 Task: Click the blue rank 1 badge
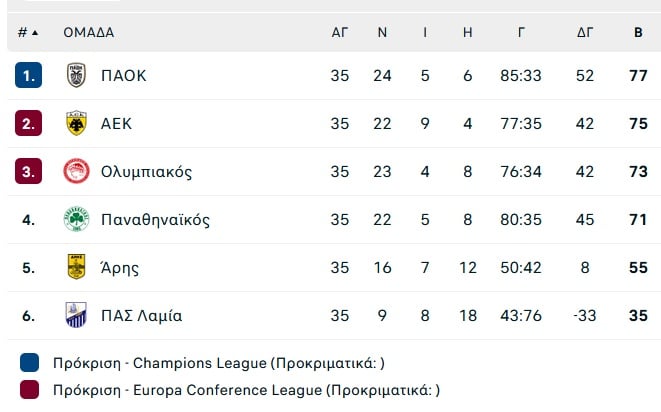pyautogui.click(x=28, y=75)
